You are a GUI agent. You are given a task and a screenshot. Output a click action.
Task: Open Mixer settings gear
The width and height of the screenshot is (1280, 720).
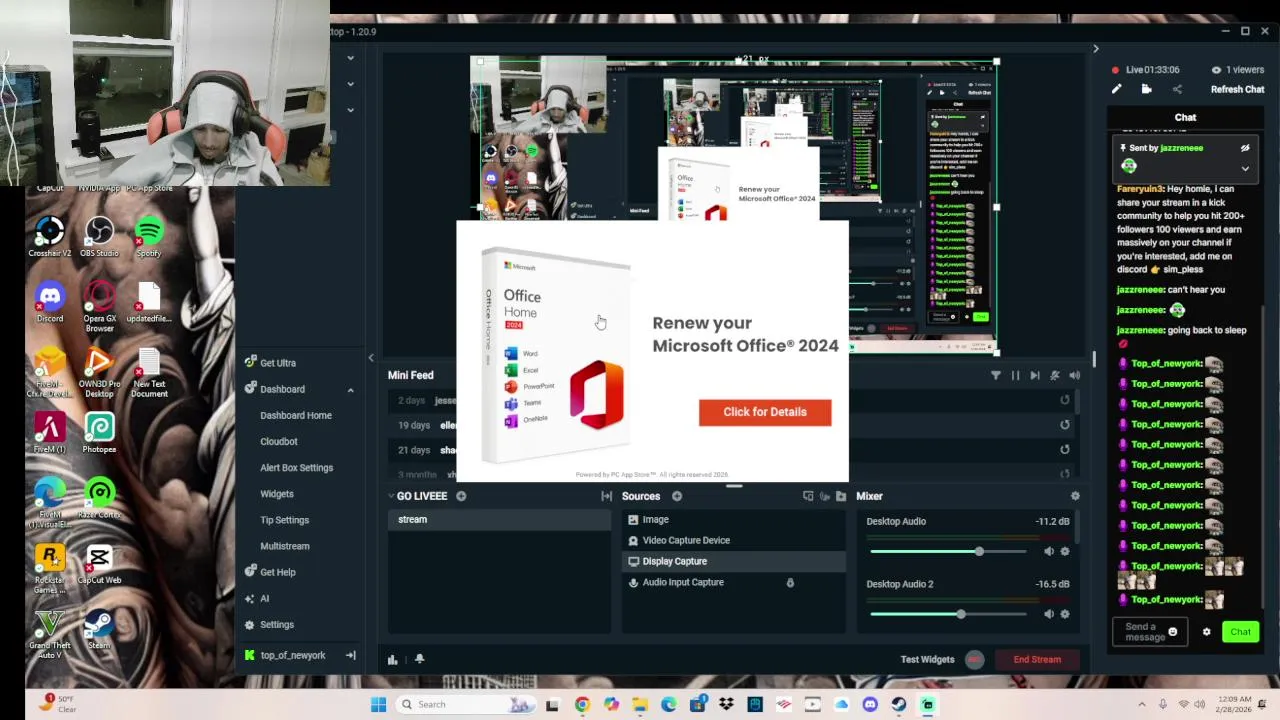tap(1075, 496)
